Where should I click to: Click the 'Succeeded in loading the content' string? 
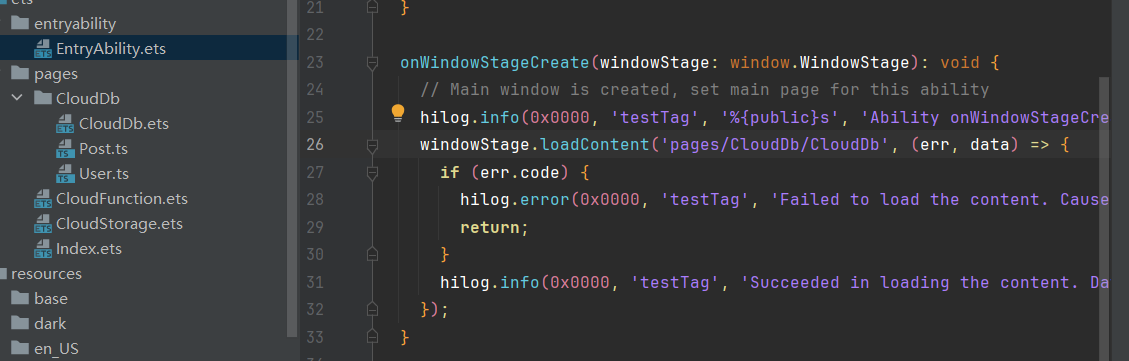pos(924,282)
